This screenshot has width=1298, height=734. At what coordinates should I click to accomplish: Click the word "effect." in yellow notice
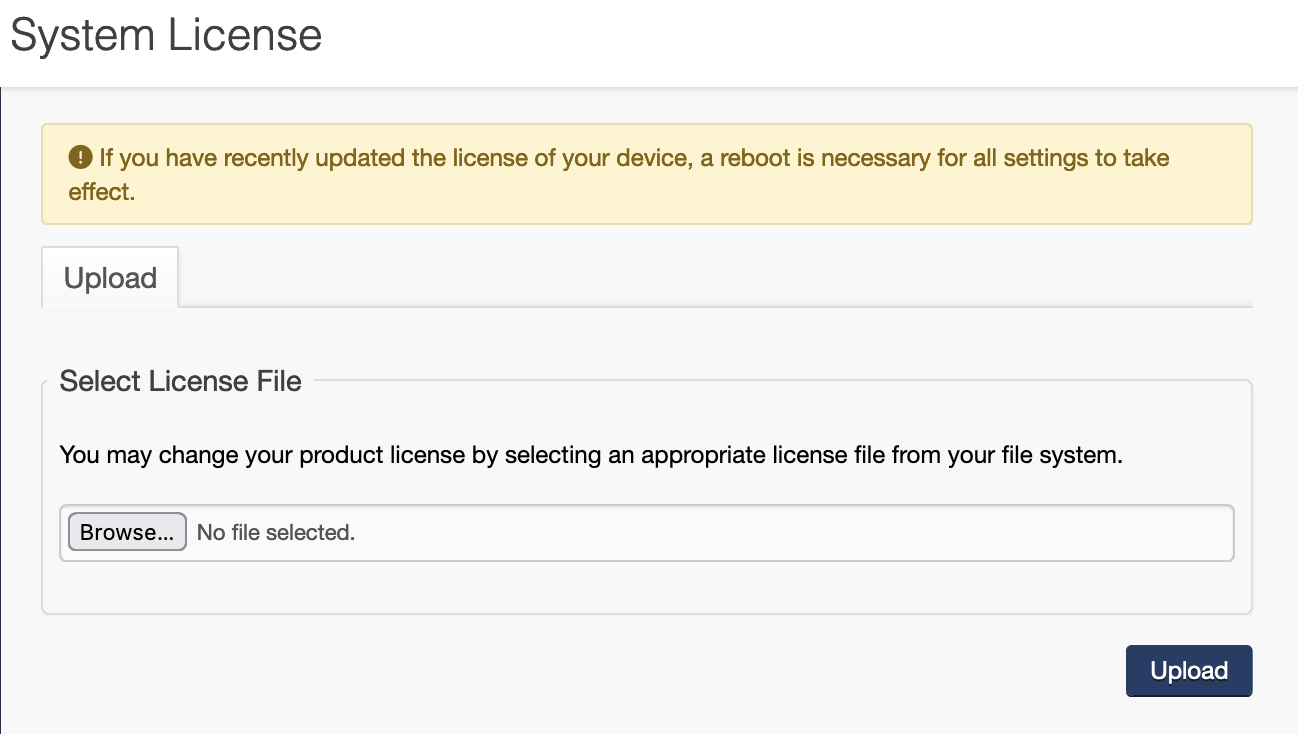click(x=101, y=192)
